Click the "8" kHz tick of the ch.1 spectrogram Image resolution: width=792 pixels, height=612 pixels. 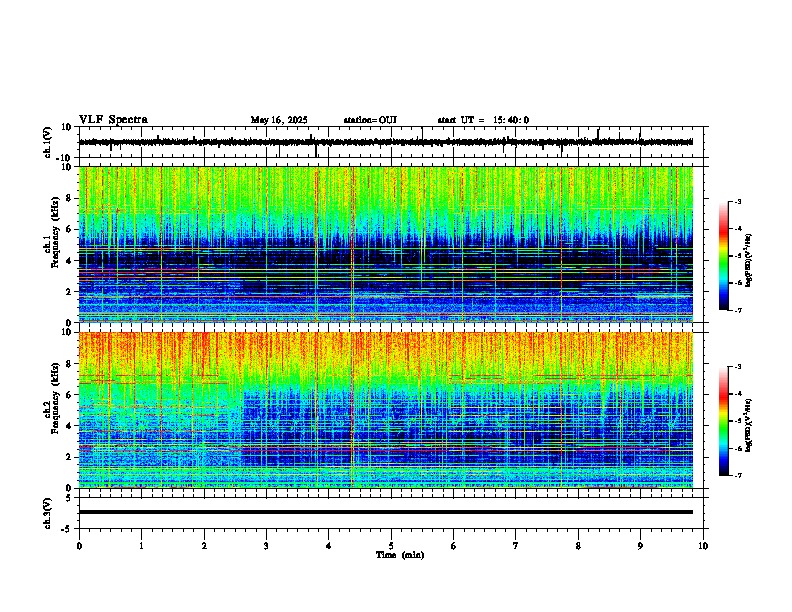(x=70, y=198)
